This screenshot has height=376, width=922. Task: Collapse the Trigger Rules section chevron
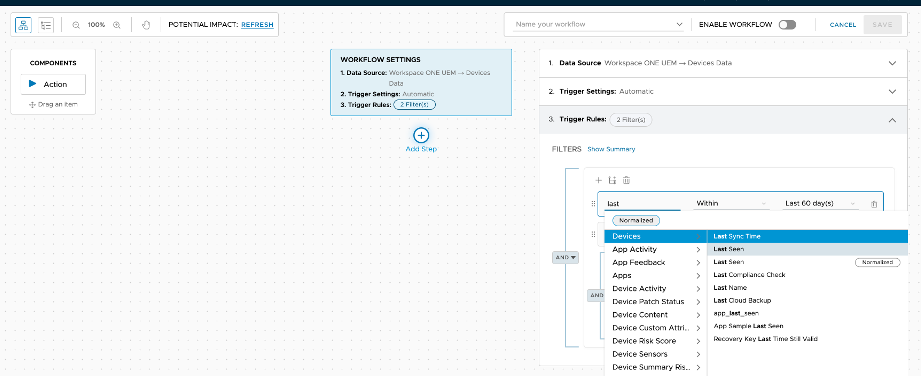892,120
